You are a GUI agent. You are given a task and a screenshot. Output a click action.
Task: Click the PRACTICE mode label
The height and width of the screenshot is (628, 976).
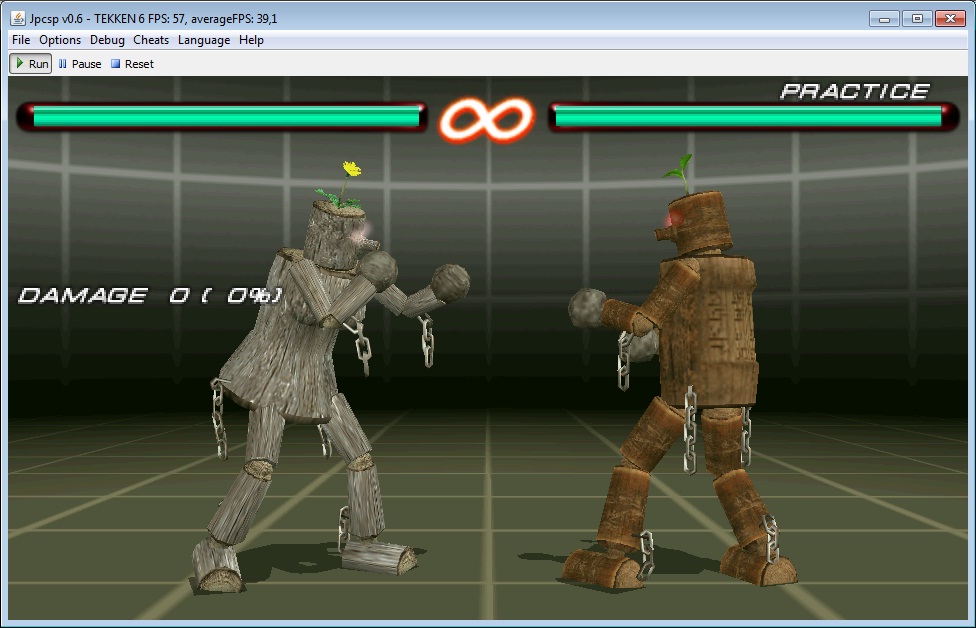pyautogui.click(x=855, y=91)
